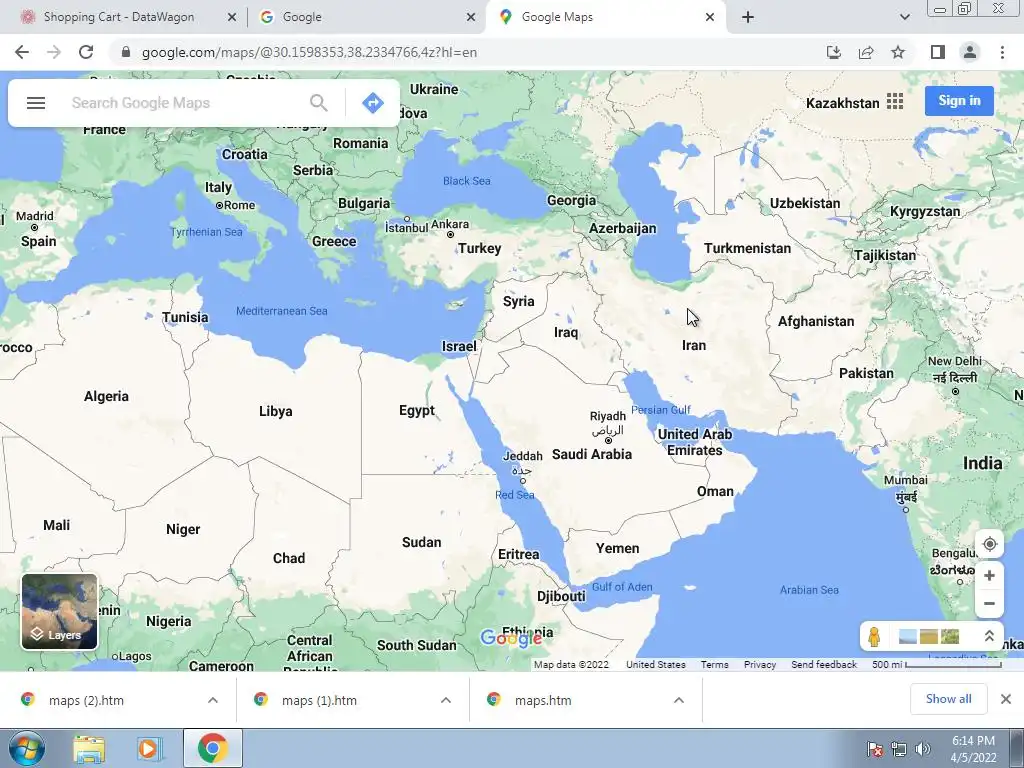Screen dimensions: 1024x768
Task: Click the Mediterranean Sea label
Action: coord(281,311)
